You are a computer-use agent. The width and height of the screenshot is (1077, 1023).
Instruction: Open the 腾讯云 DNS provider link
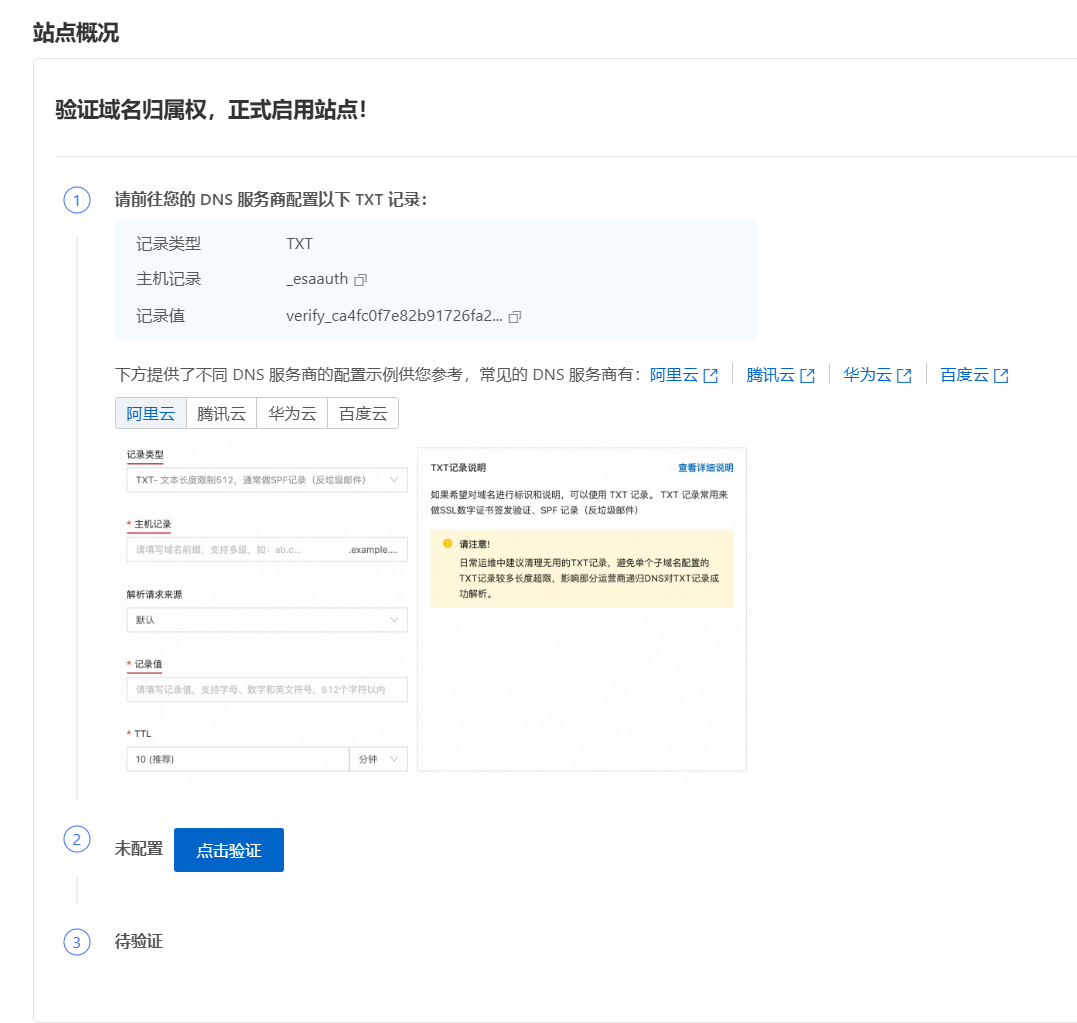[x=770, y=375]
